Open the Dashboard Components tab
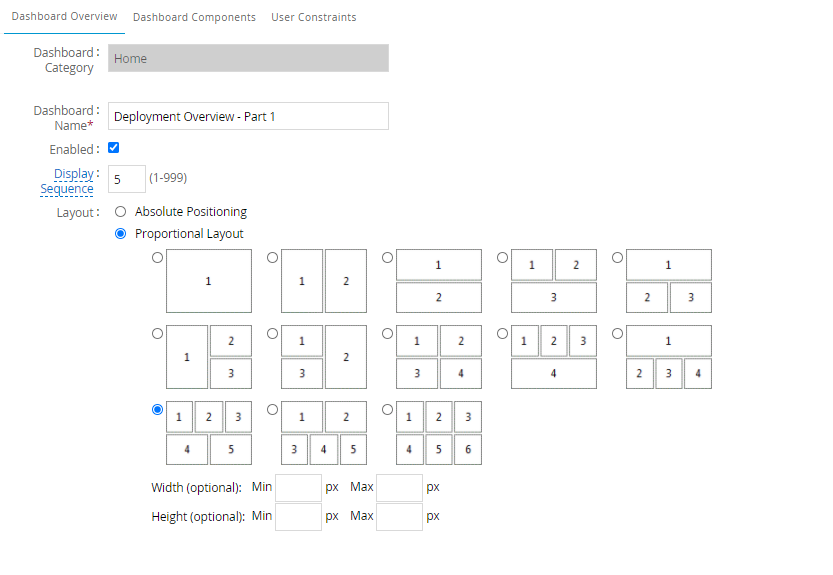 (194, 17)
